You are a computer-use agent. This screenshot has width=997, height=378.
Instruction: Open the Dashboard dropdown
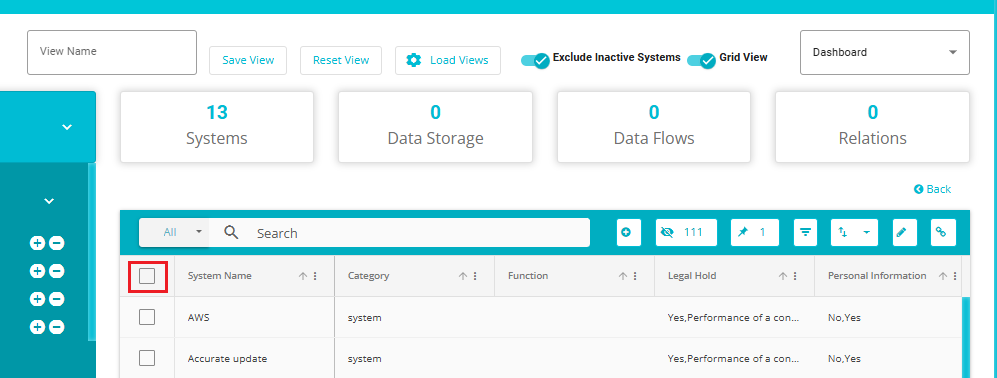pyautogui.click(x=884, y=52)
